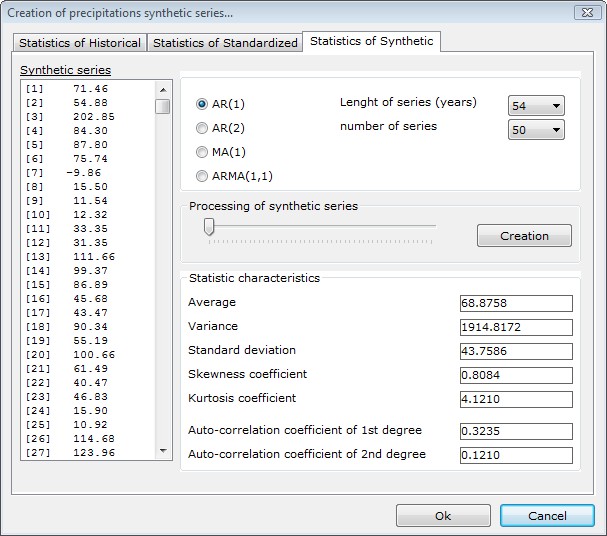Click the list scroll up arrow

tap(162, 89)
